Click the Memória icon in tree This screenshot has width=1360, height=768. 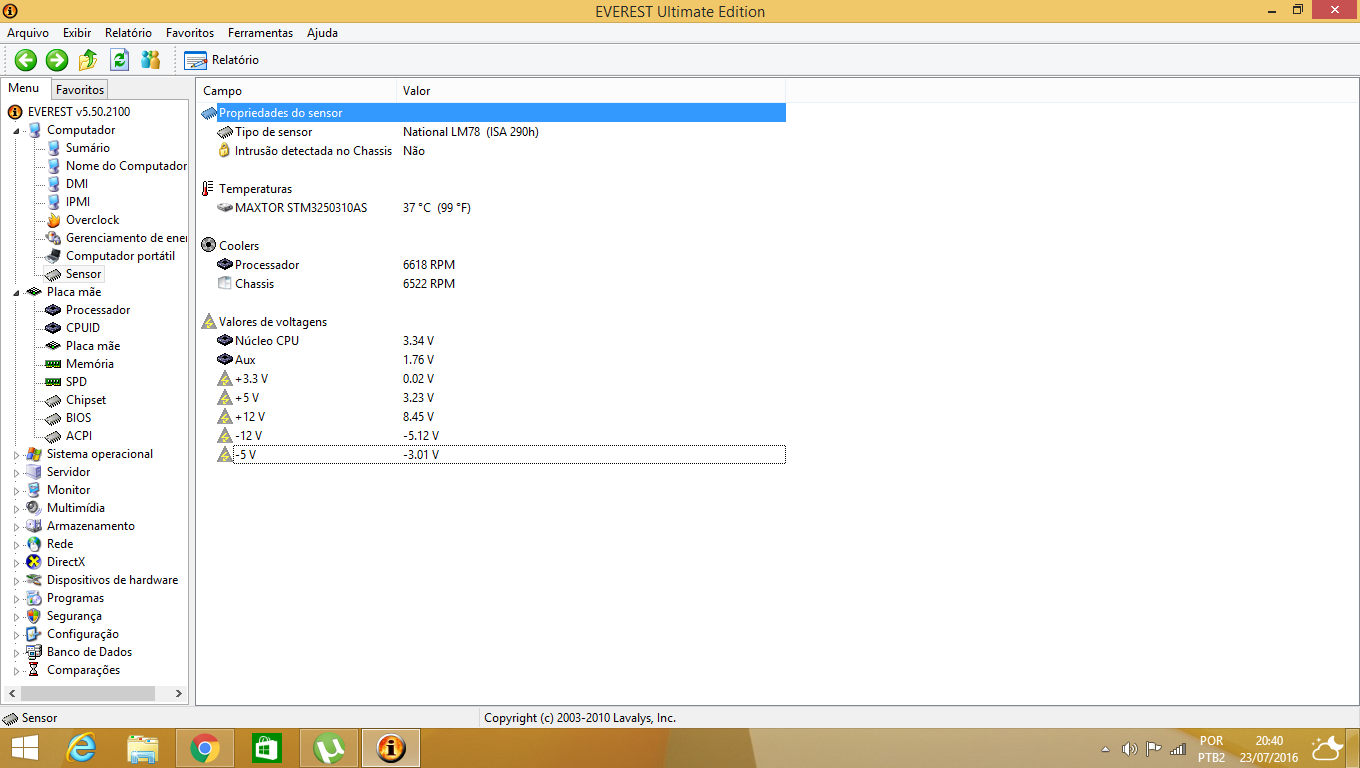coord(54,364)
